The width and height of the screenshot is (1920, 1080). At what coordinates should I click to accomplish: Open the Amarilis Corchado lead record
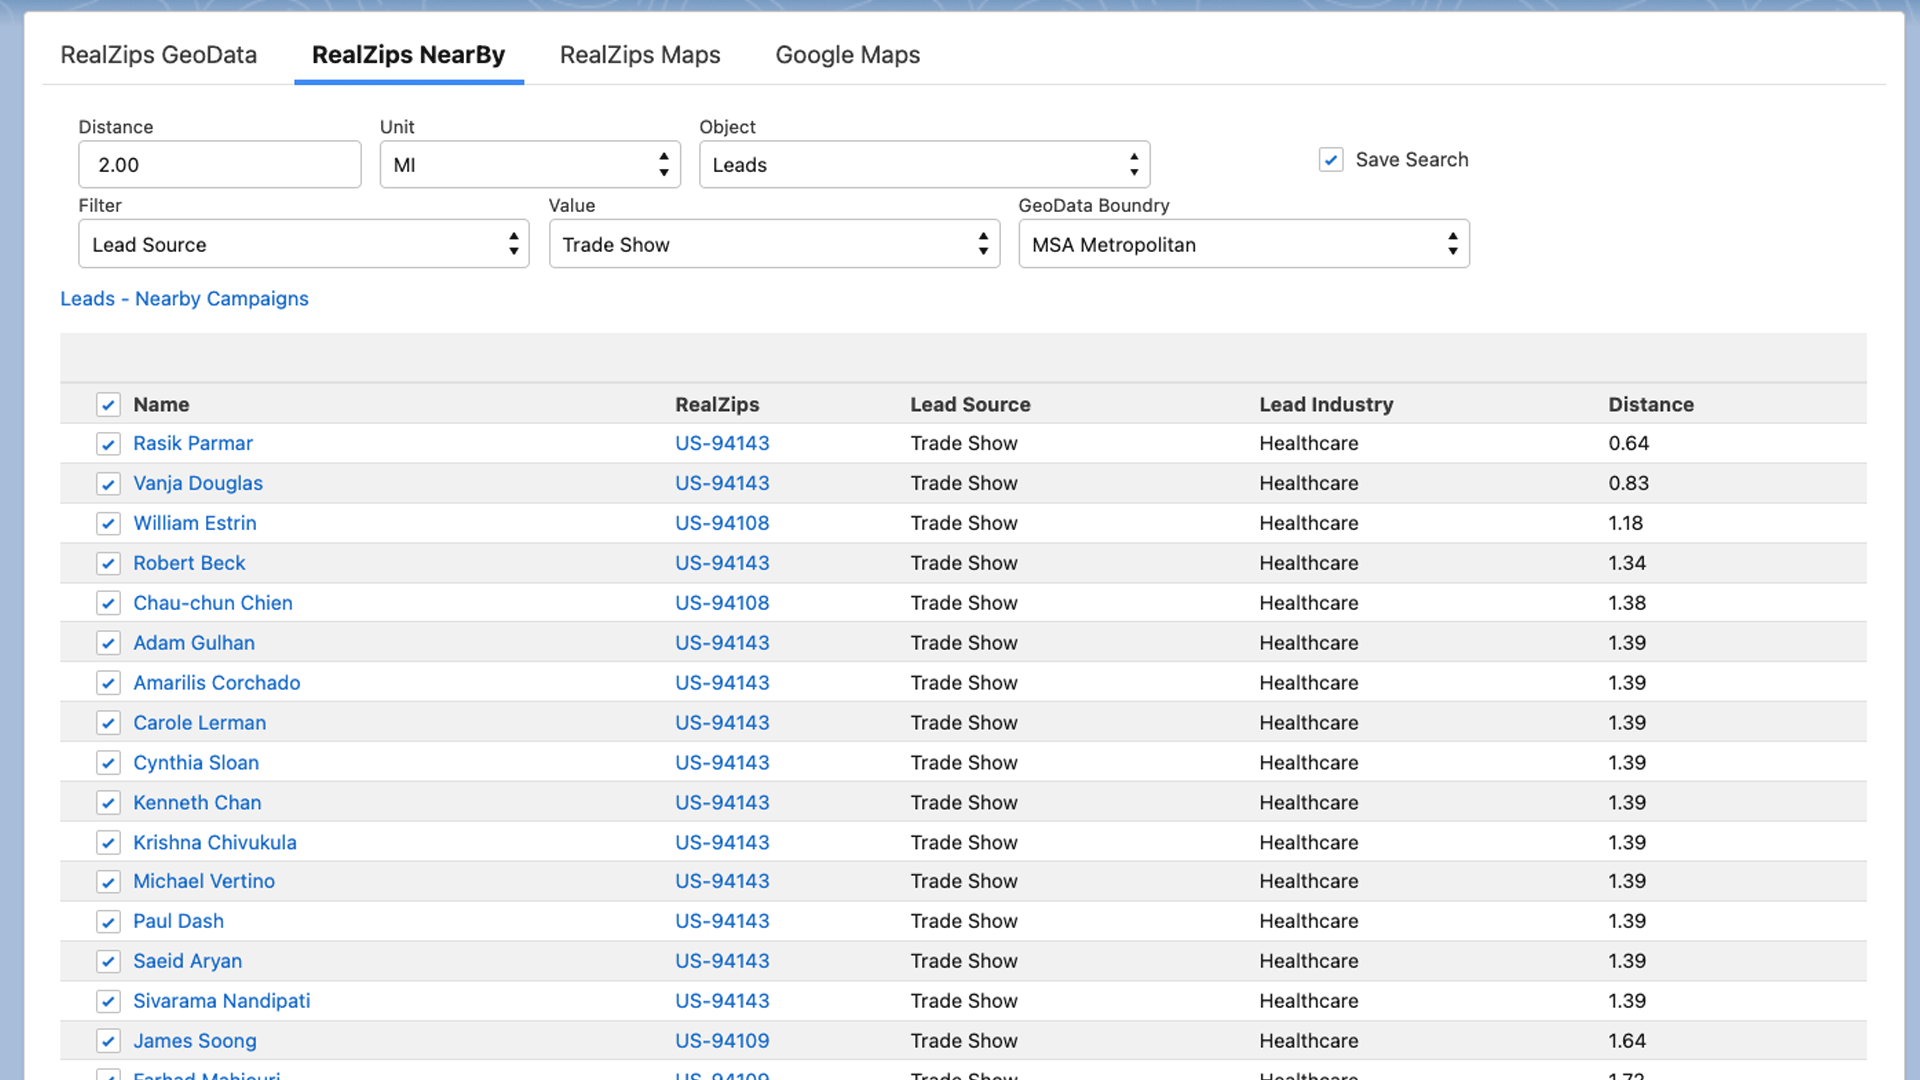(x=217, y=683)
